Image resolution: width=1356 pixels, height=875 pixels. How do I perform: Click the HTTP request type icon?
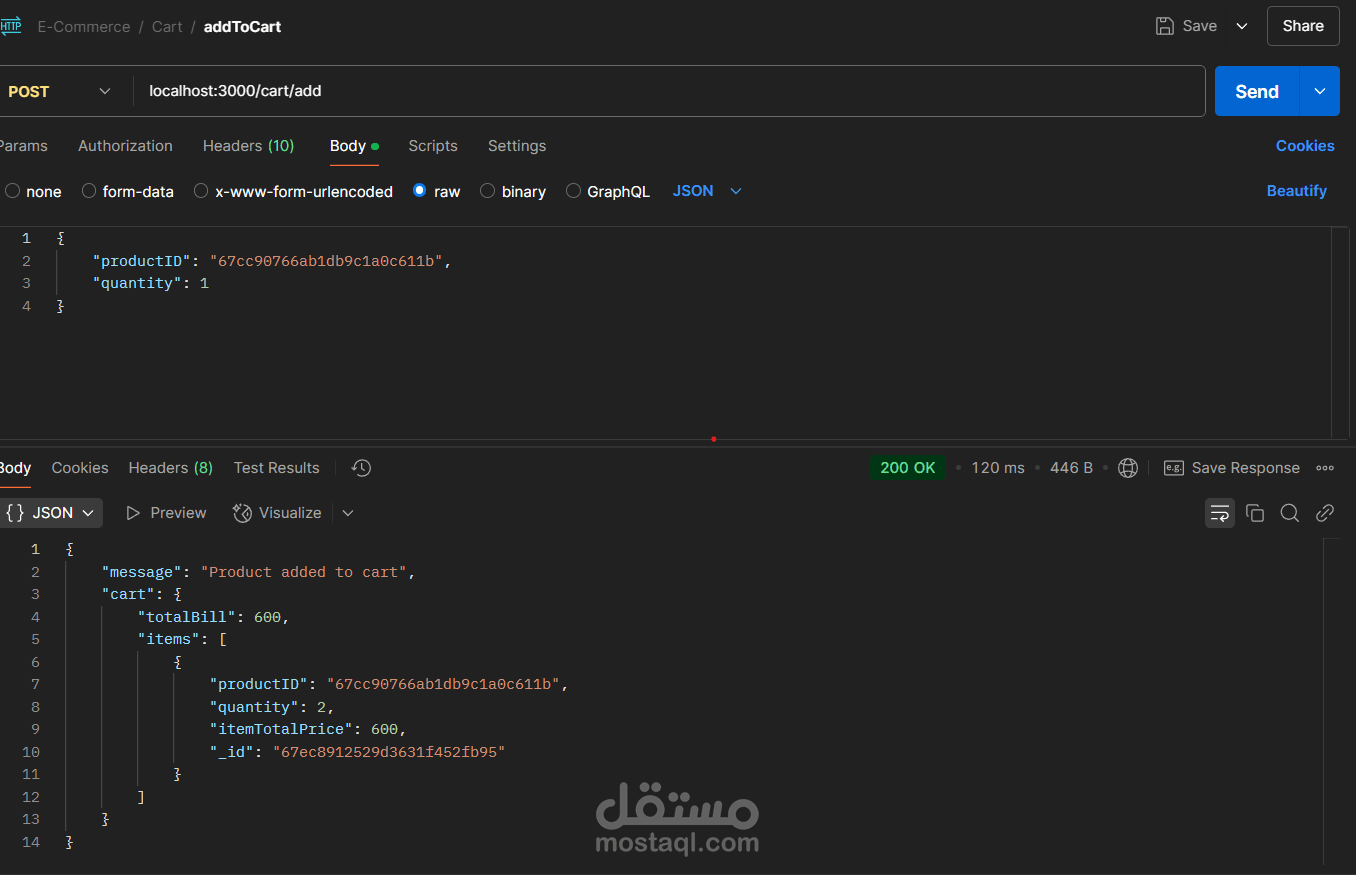coord(10,26)
